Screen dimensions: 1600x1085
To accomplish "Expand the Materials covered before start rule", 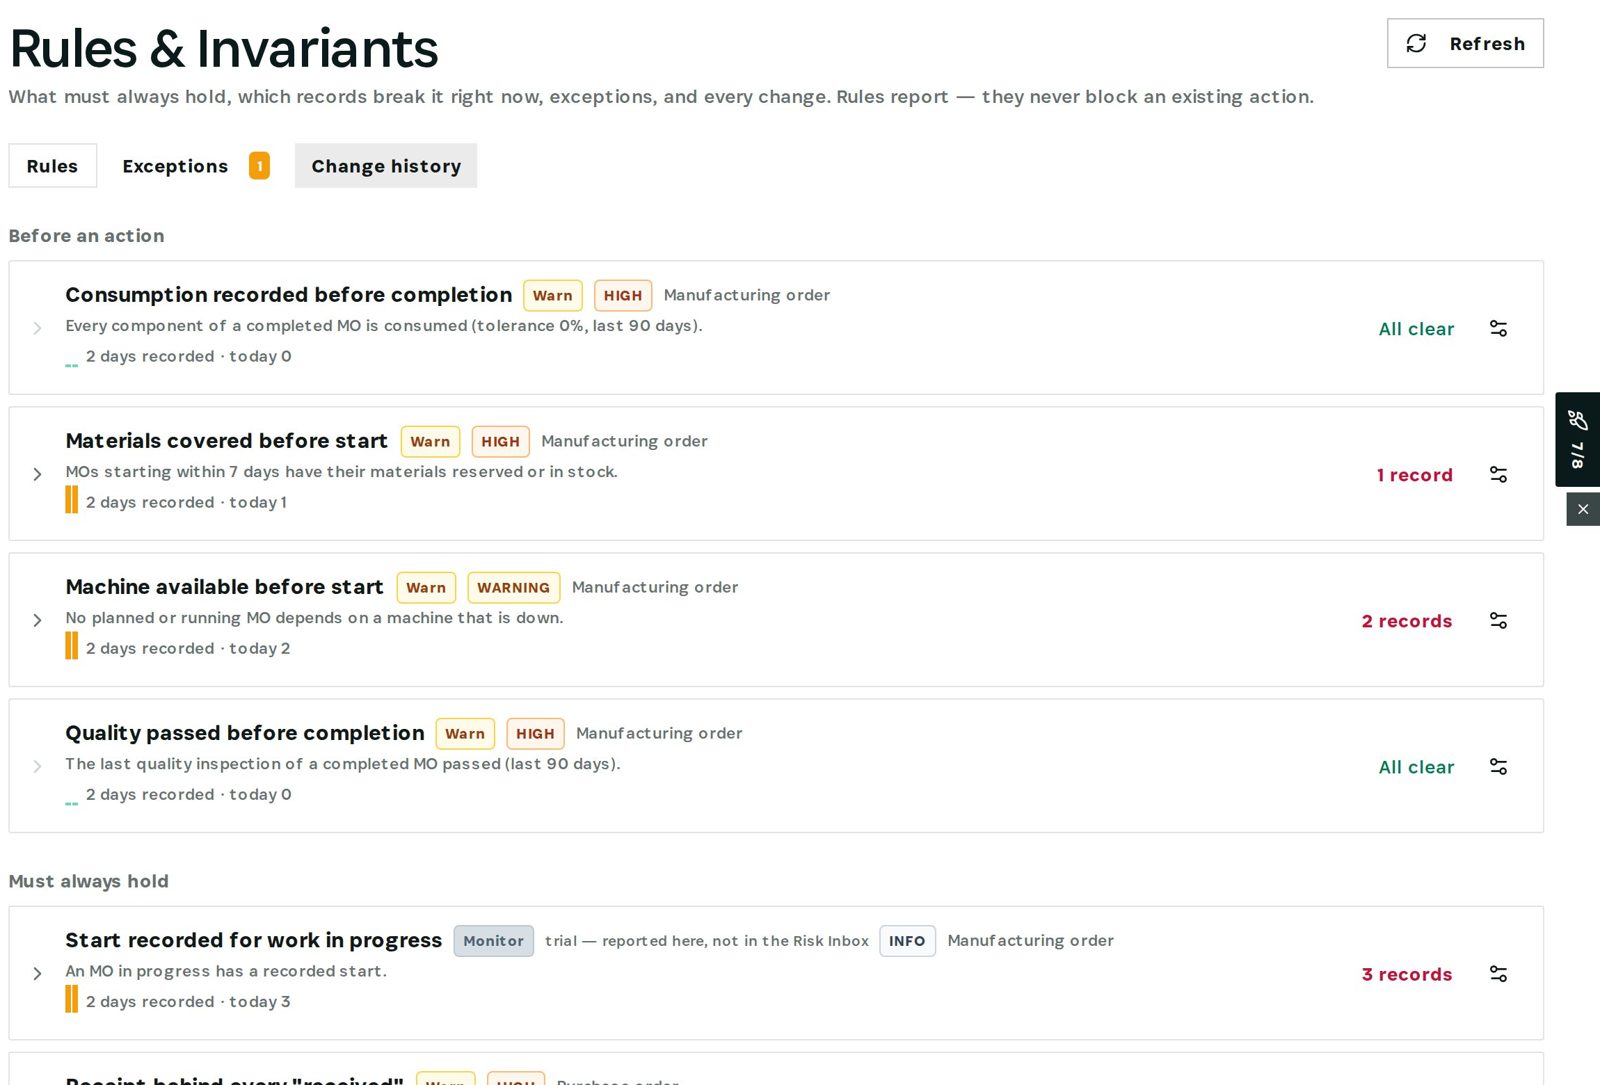I will [x=37, y=474].
